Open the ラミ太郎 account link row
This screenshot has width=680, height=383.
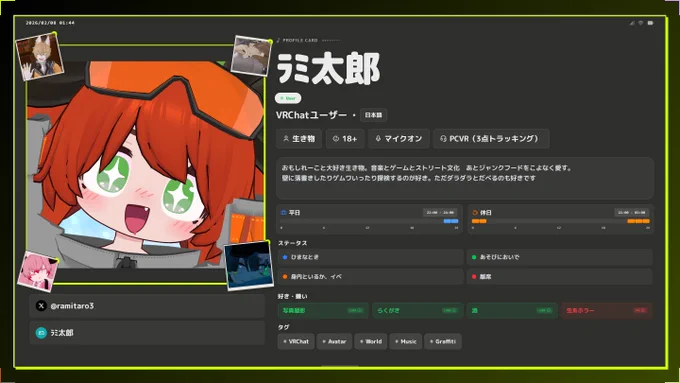[147, 333]
